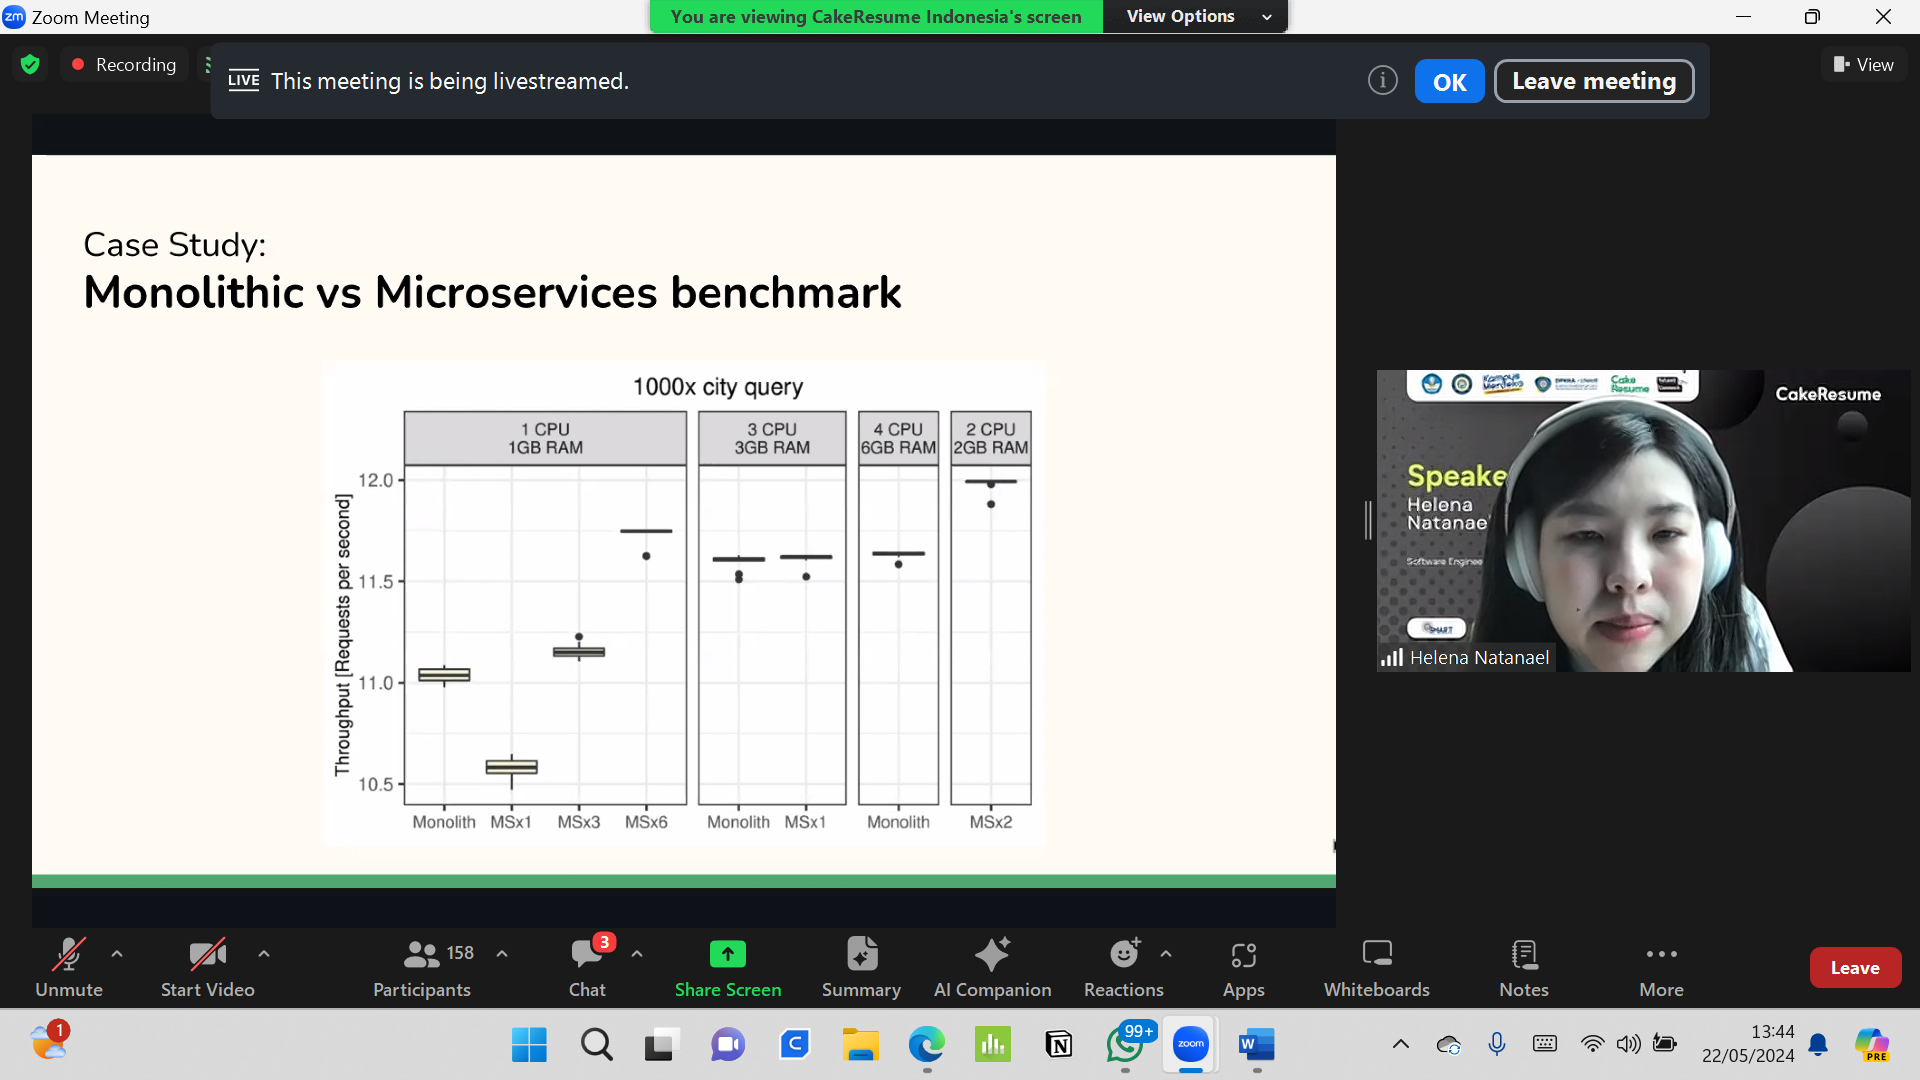The width and height of the screenshot is (1920, 1080).
Task: Open Notes
Action: pyautogui.click(x=1523, y=967)
